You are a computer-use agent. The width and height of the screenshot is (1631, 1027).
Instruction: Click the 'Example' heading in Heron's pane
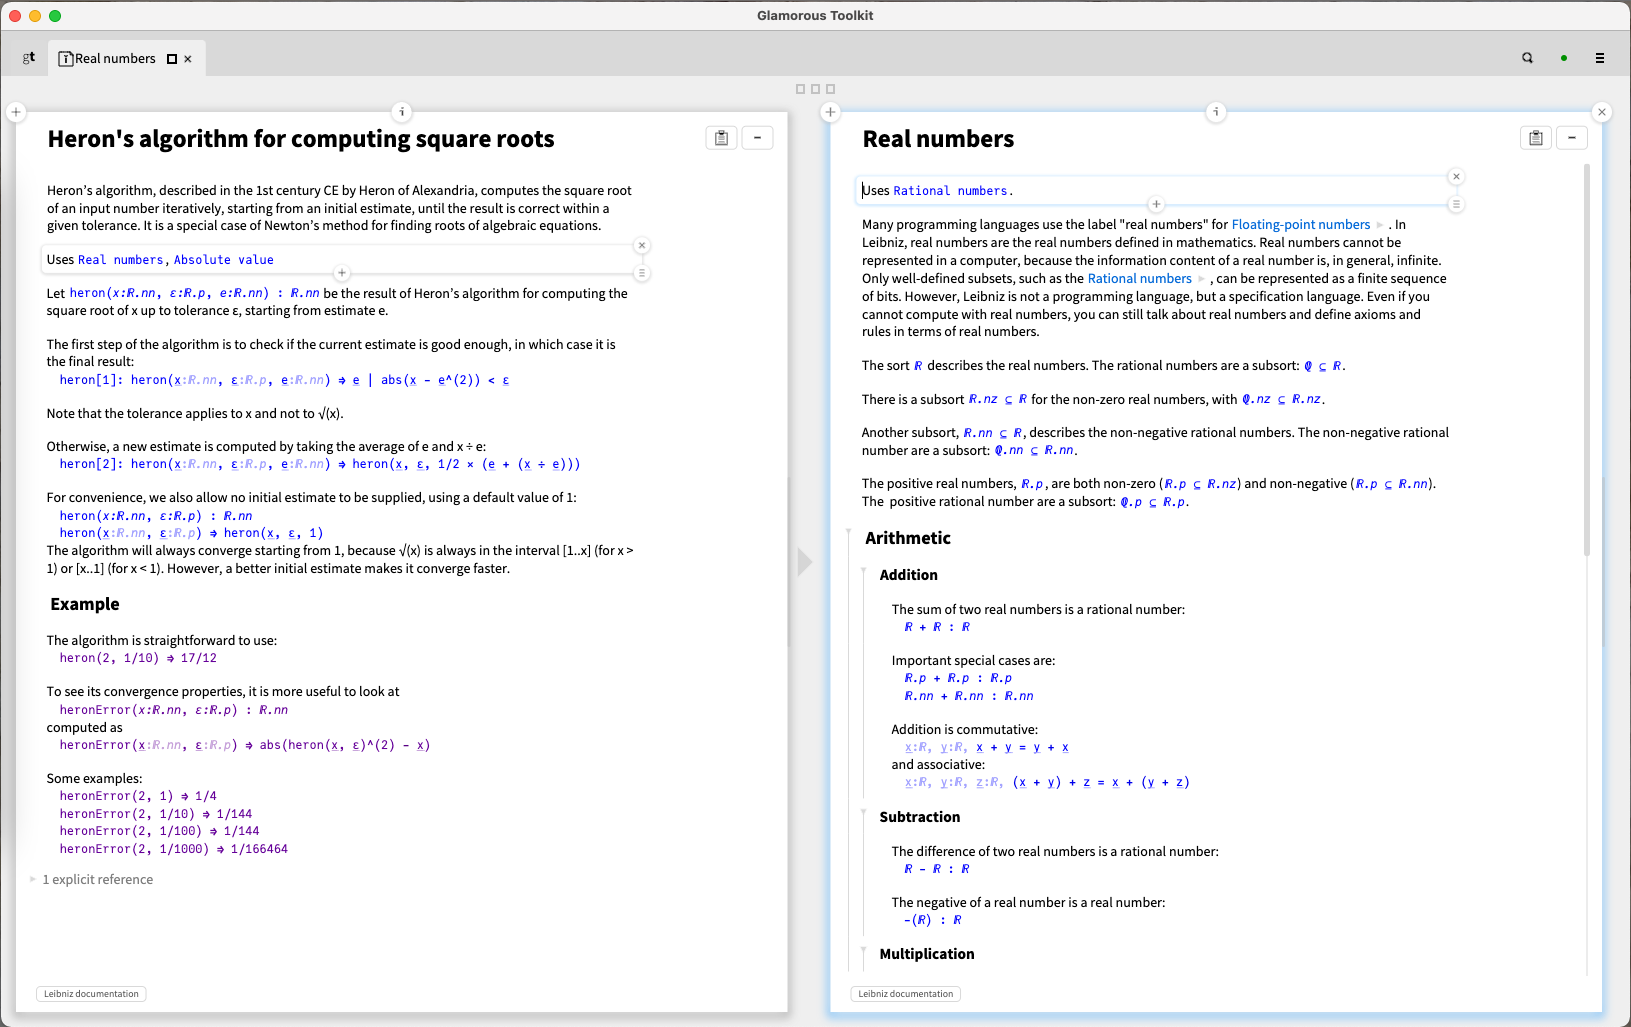click(85, 604)
